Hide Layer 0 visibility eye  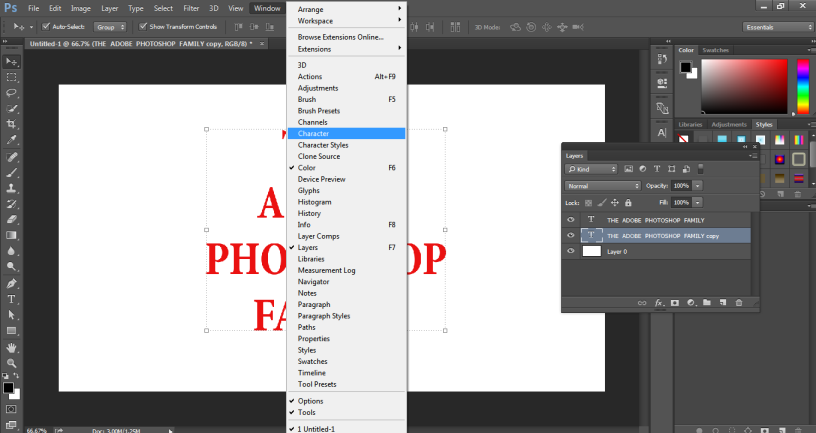pyautogui.click(x=570, y=251)
